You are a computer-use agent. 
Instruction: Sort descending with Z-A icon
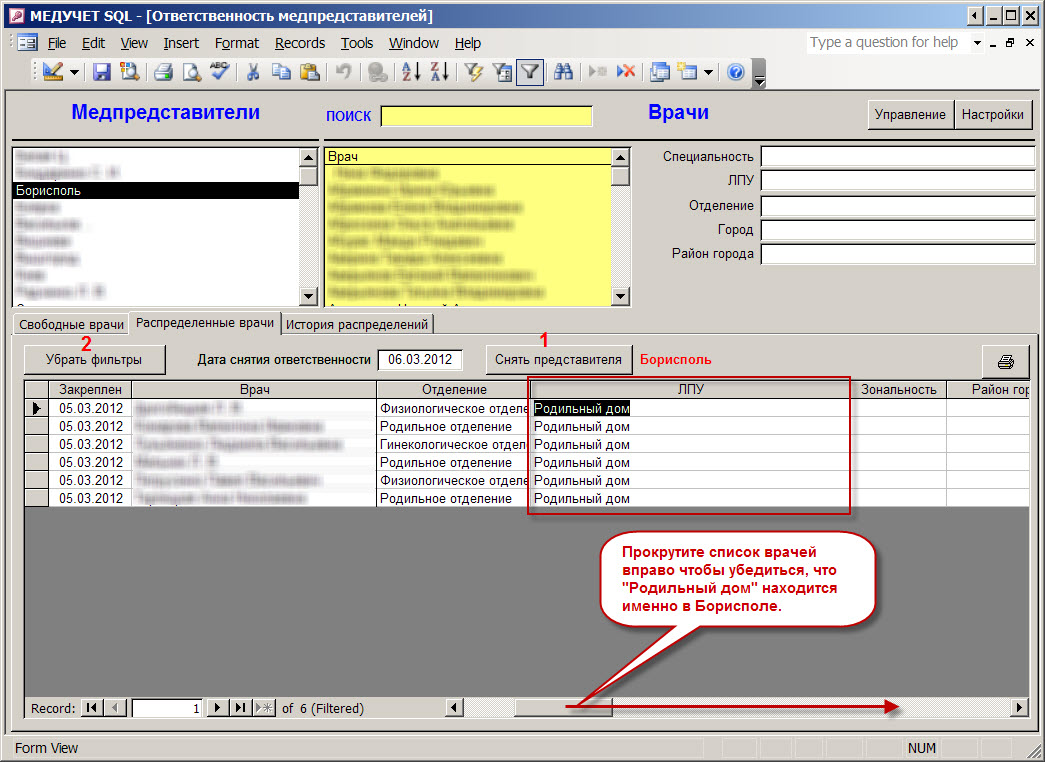click(439, 71)
